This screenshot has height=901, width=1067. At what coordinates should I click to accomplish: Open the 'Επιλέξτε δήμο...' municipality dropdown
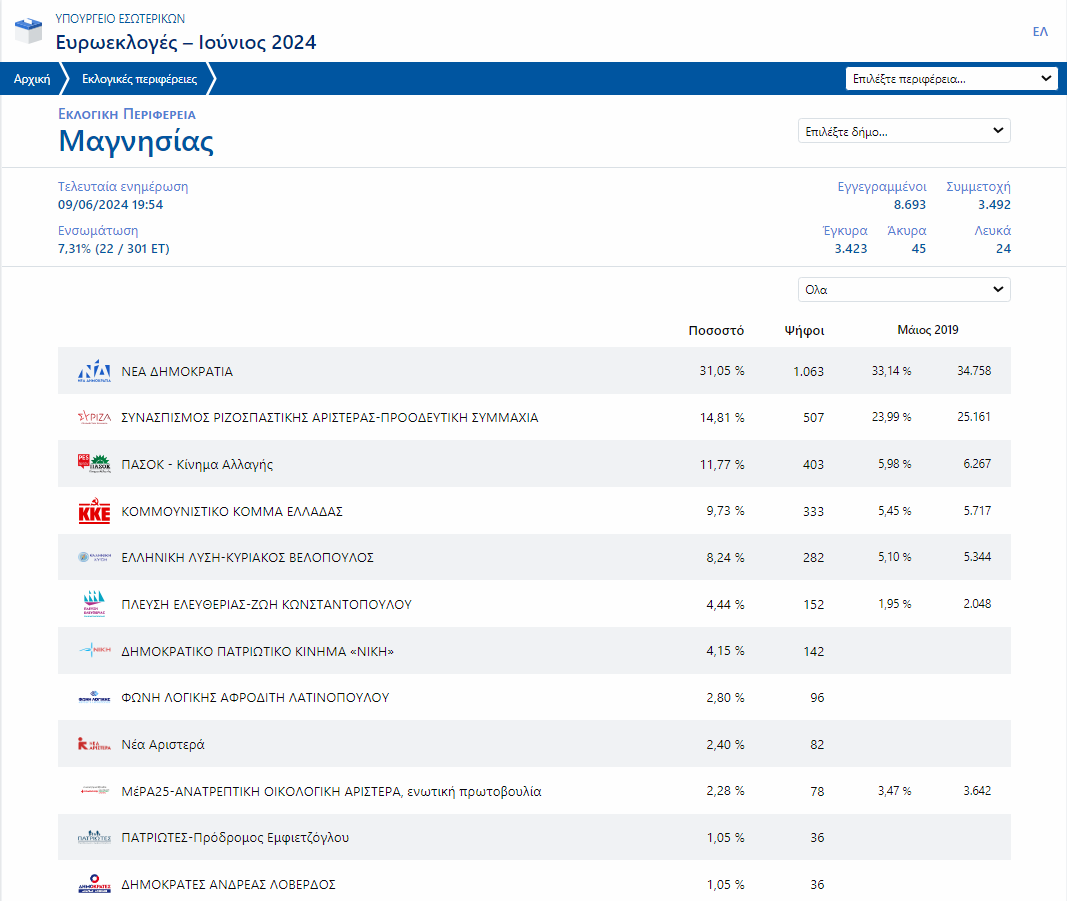coord(904,131)
